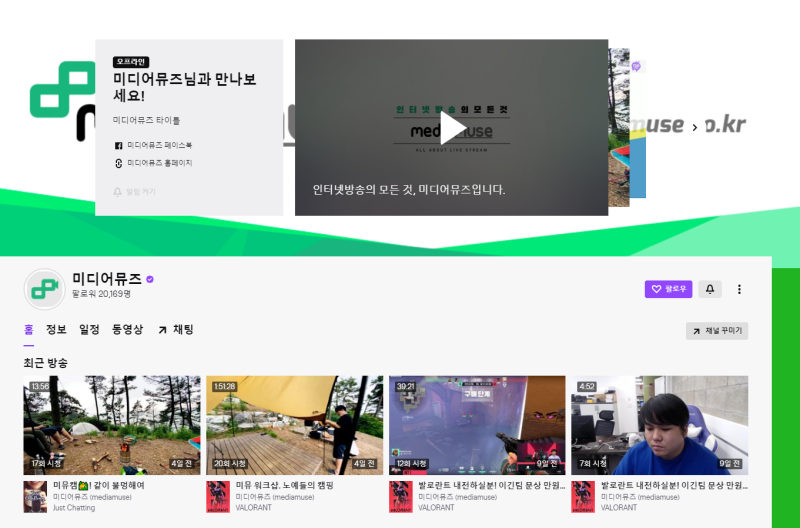Toggle the notification bell beside 팔로우
Screen dimensions: 800x528
(710, 289)
